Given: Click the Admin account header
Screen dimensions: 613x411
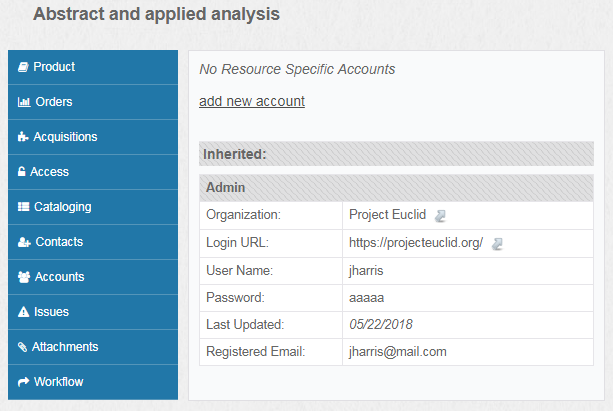Looking at the screenshot, I should 396,188.
